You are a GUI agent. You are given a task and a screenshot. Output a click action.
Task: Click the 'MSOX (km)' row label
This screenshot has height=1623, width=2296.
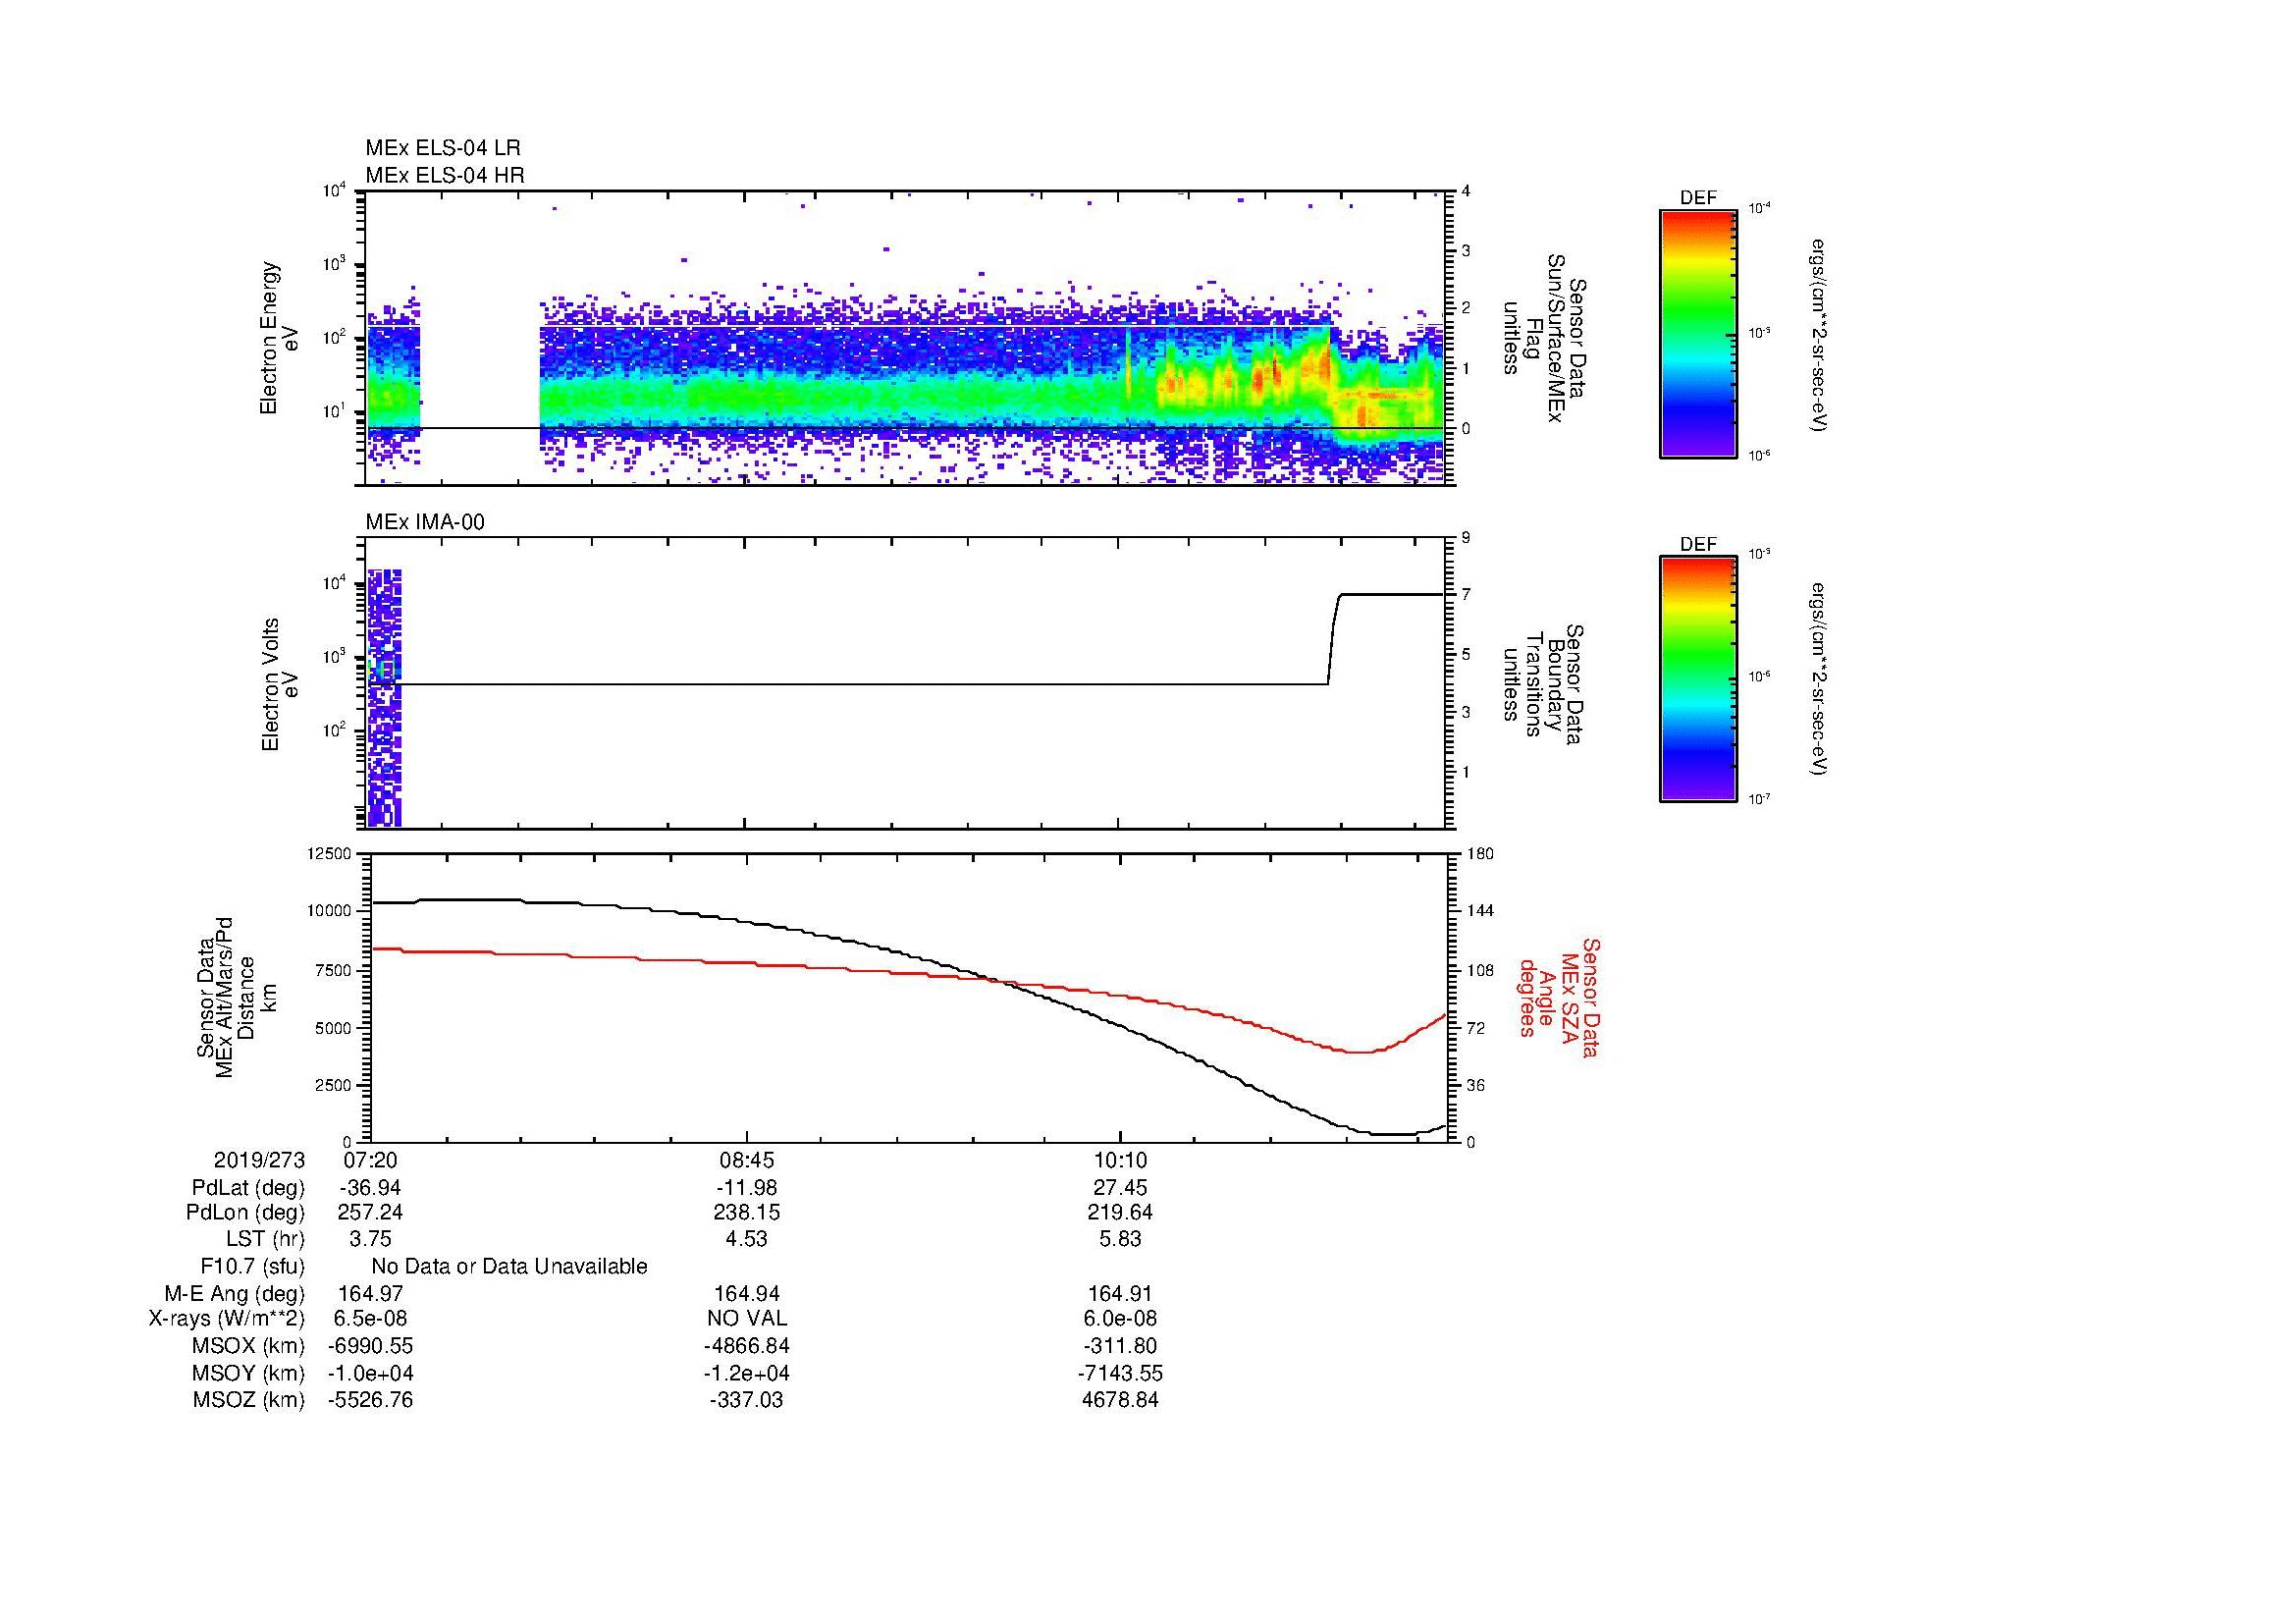coord(246,1347)
